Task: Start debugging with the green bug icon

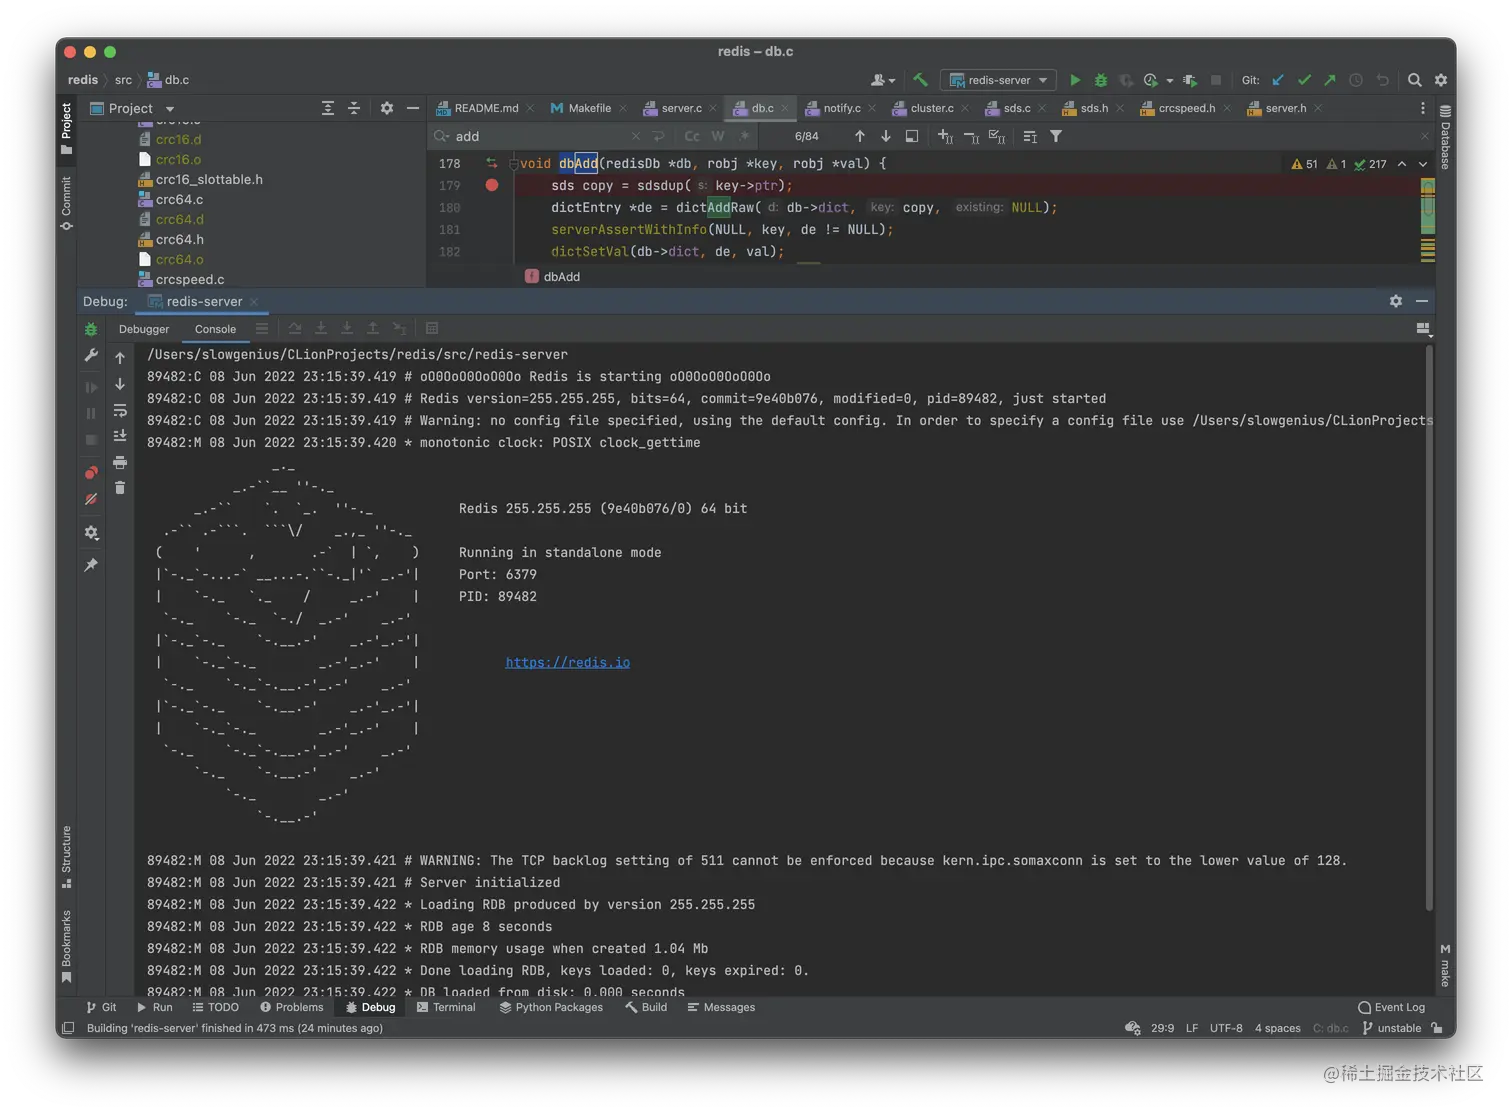Action: click(1101, 80)
